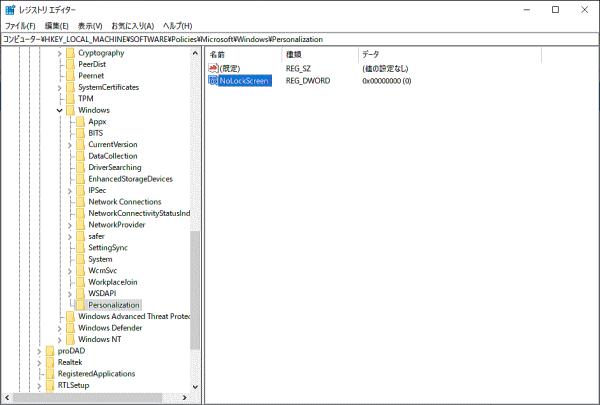600x405 pixels.
Task: Click the DataCollection folder icon
Action: [80, 156]
